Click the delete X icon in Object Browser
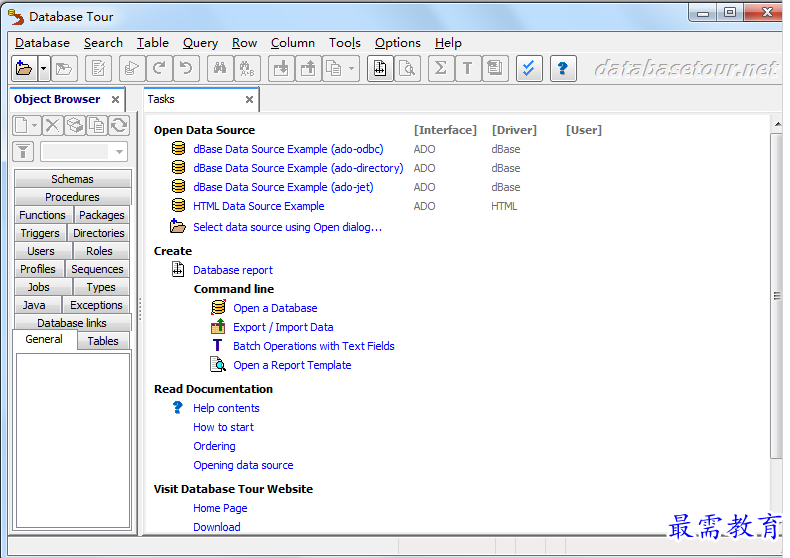This screenshot has width=790, height=558. 52,125
